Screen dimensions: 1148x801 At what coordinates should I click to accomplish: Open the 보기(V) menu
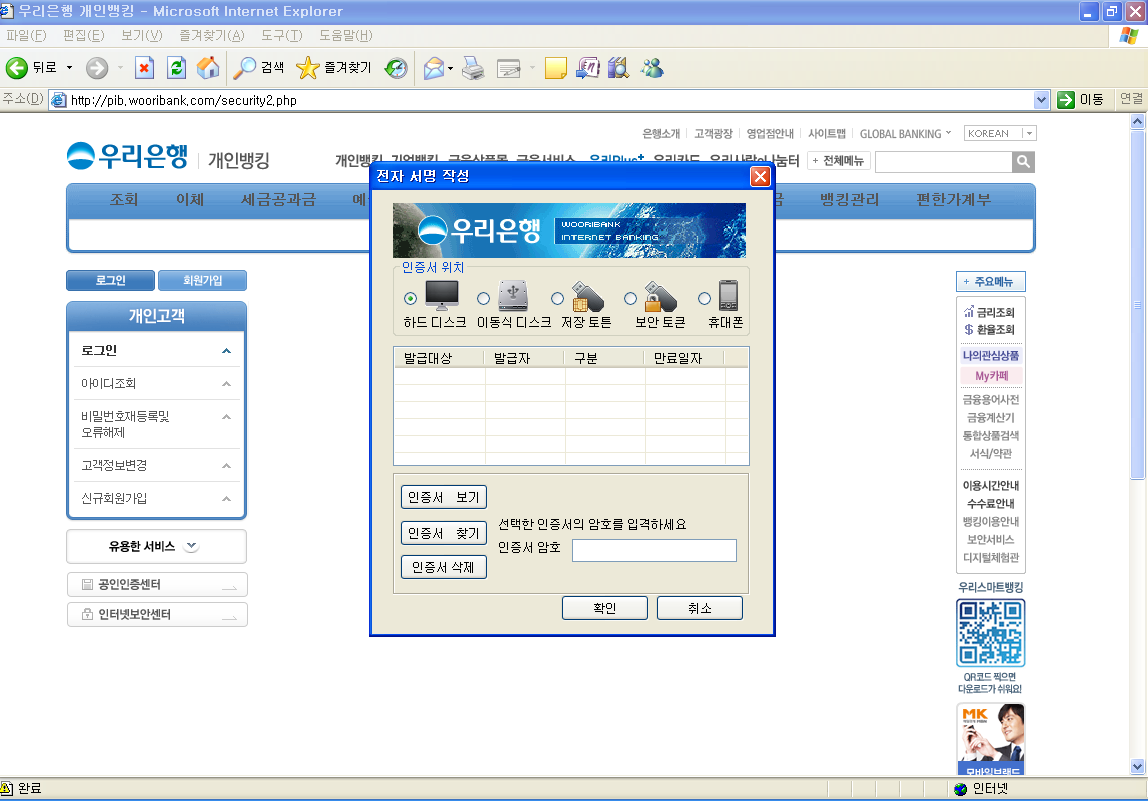141,35
